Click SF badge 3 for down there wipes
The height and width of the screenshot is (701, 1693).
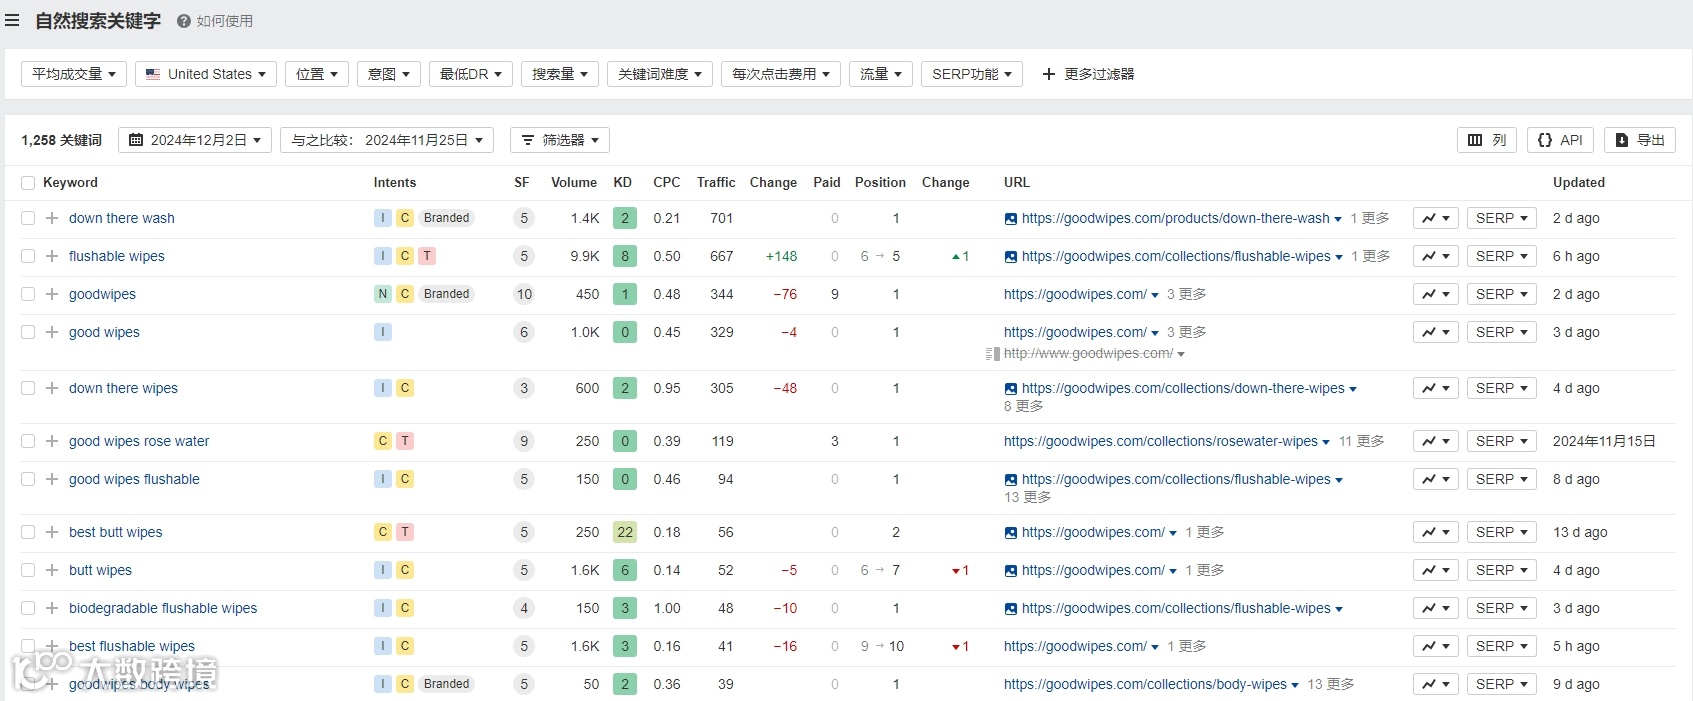(x=524, y=388)
